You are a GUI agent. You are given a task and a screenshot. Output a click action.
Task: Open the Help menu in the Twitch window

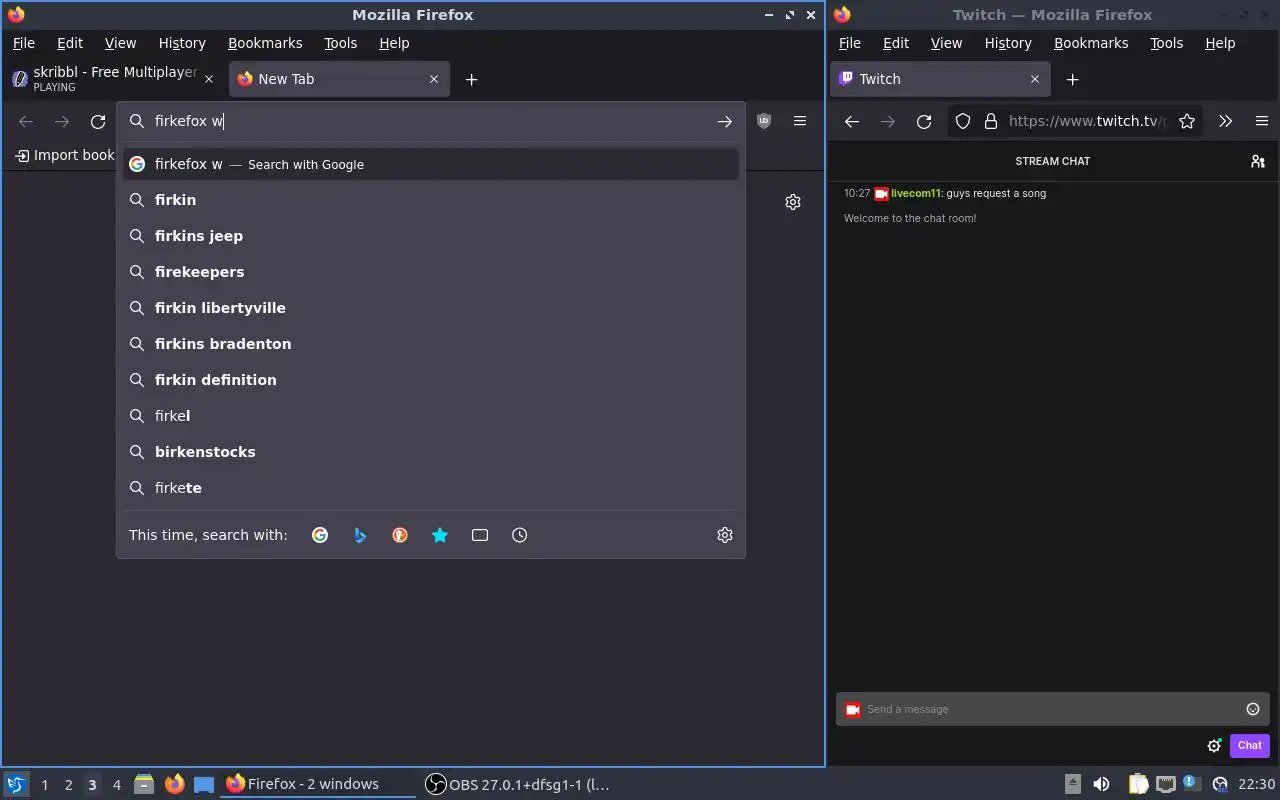(x=1220, y=43)
